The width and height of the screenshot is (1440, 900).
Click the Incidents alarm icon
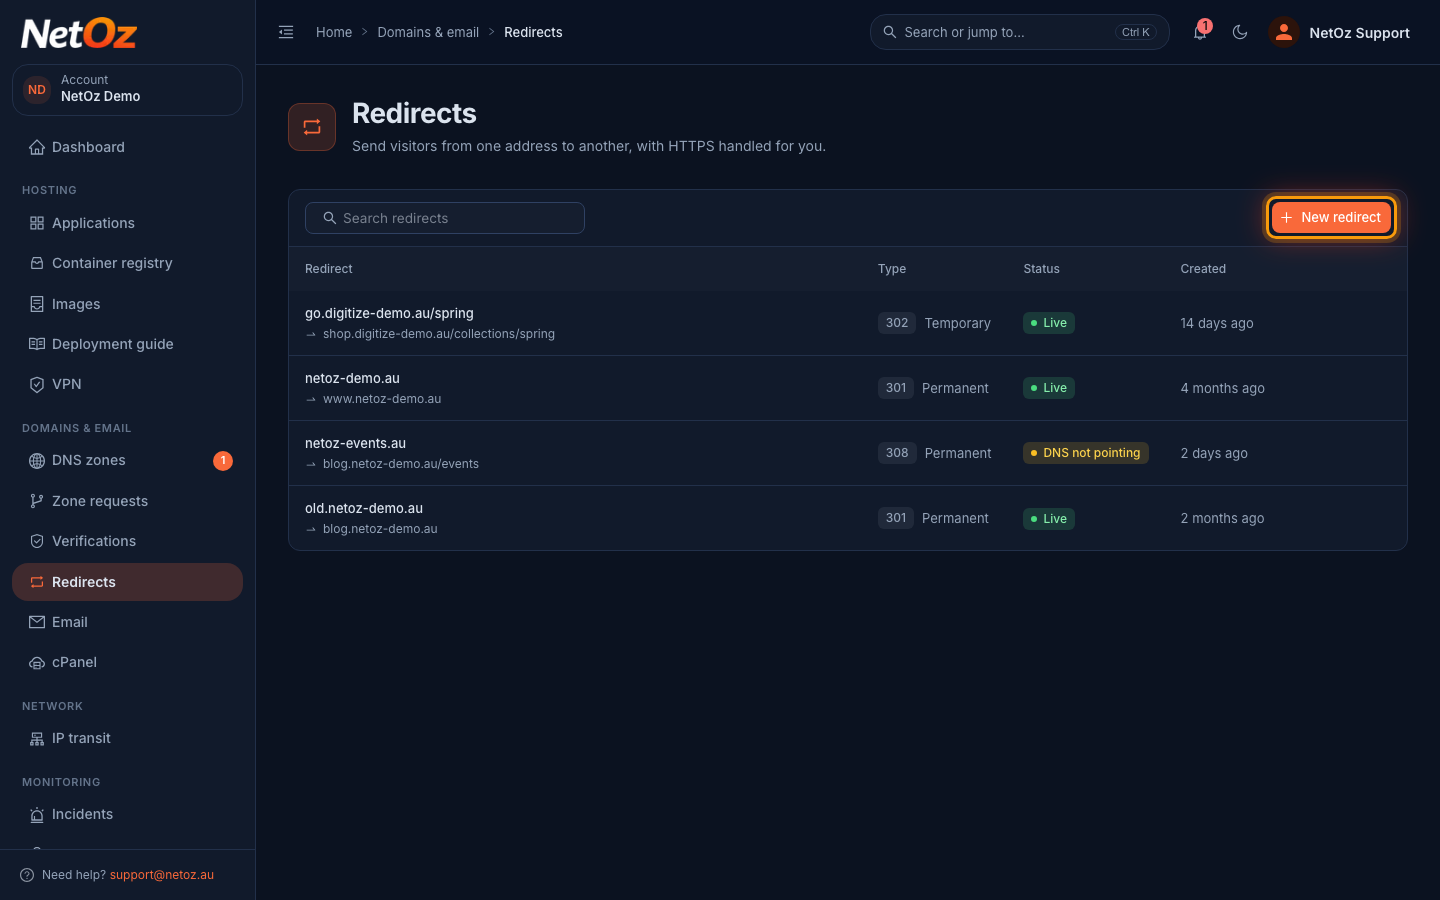(37, 814)
